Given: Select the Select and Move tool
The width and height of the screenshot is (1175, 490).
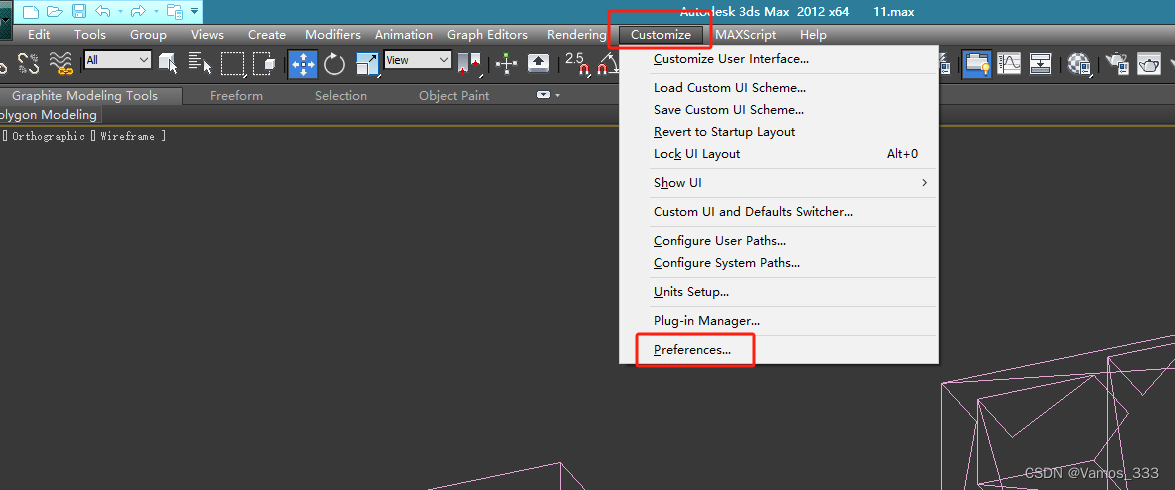Looking at the screenshot, I should coord(303,64).
